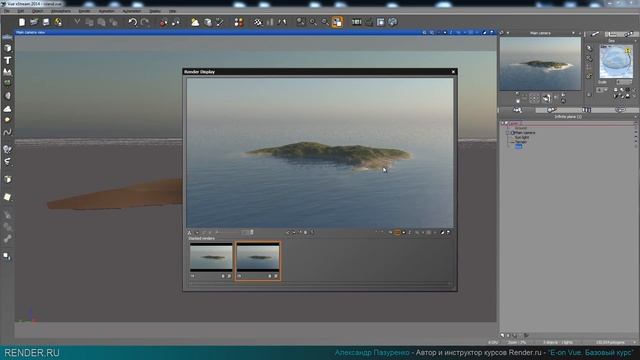Toggle the orange highlighted Render Display toolbar button

397,233
